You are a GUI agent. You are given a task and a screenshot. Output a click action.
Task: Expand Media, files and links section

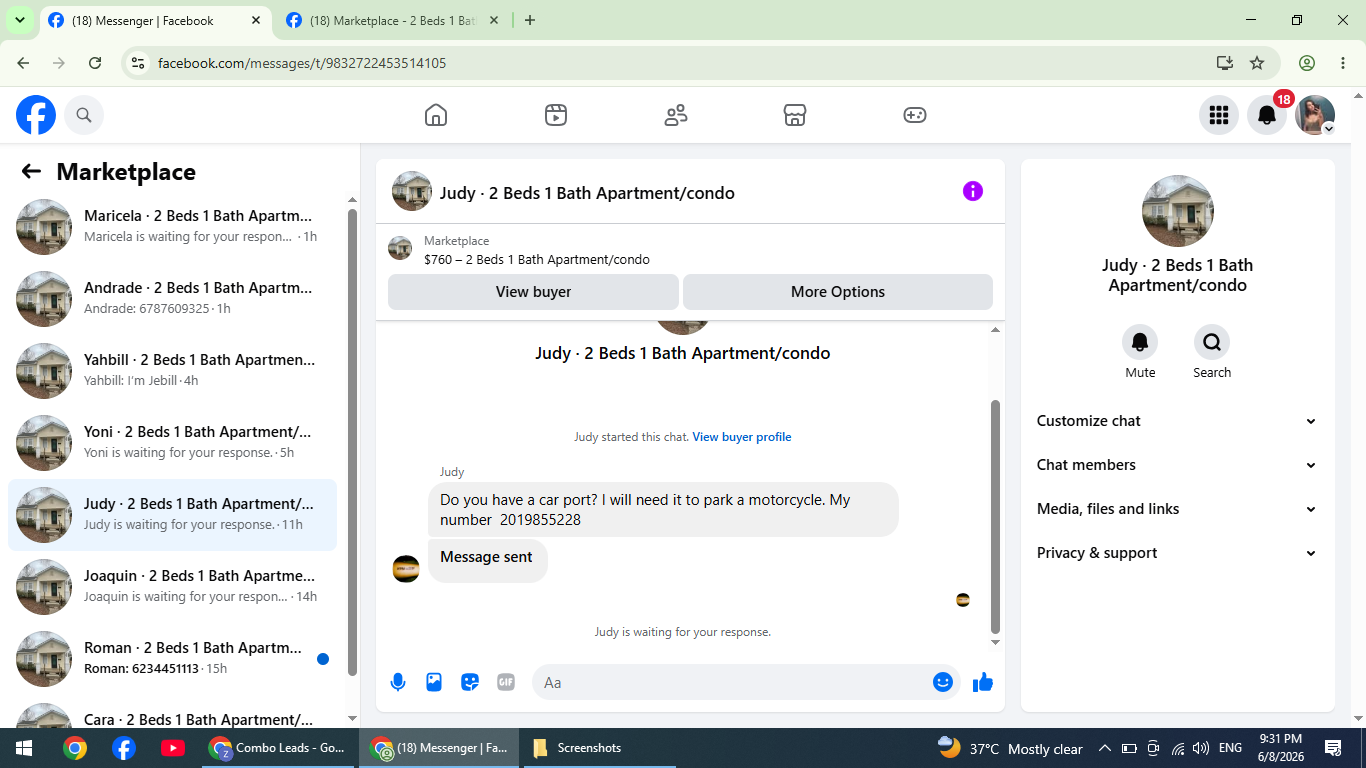(1178, 509)
